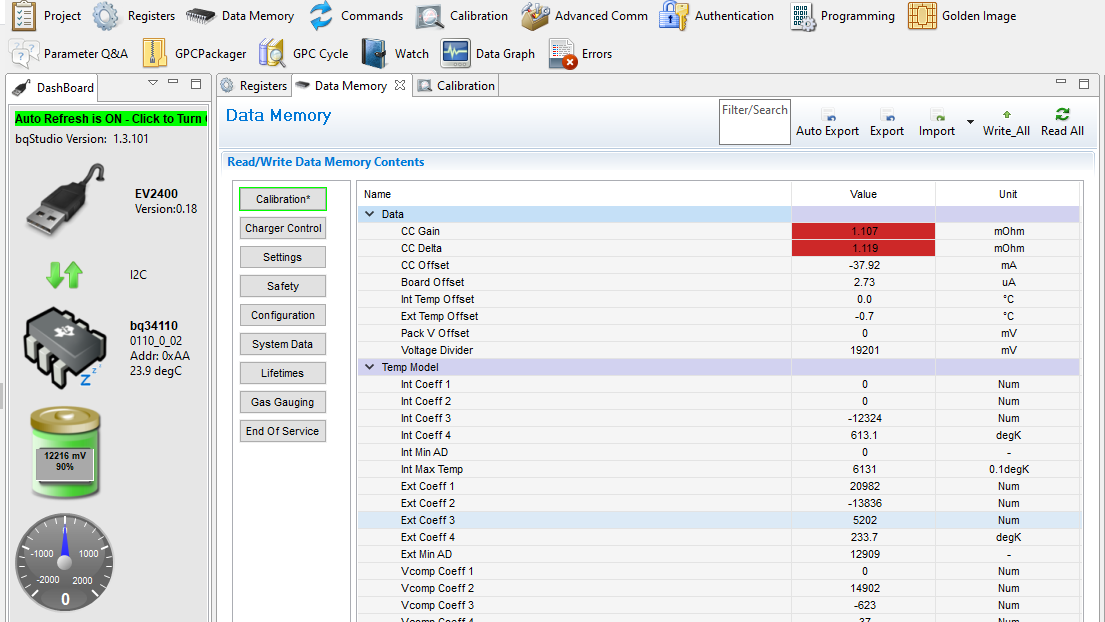Click the CC Offset value -37.92
This screenshot has height=622, width=1105.
(863, 265)
